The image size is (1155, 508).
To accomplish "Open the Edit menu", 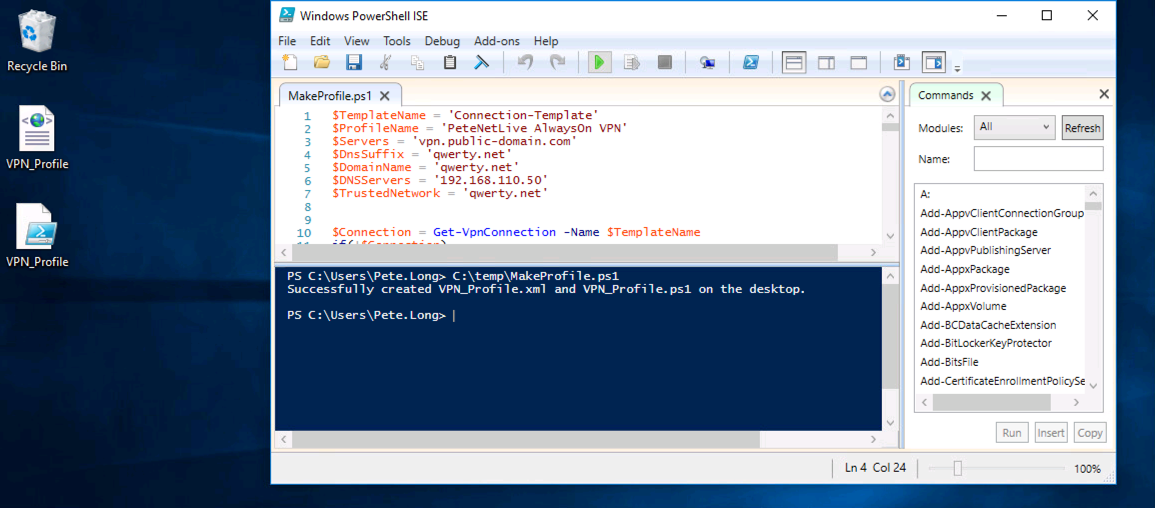I will (320, 41).
